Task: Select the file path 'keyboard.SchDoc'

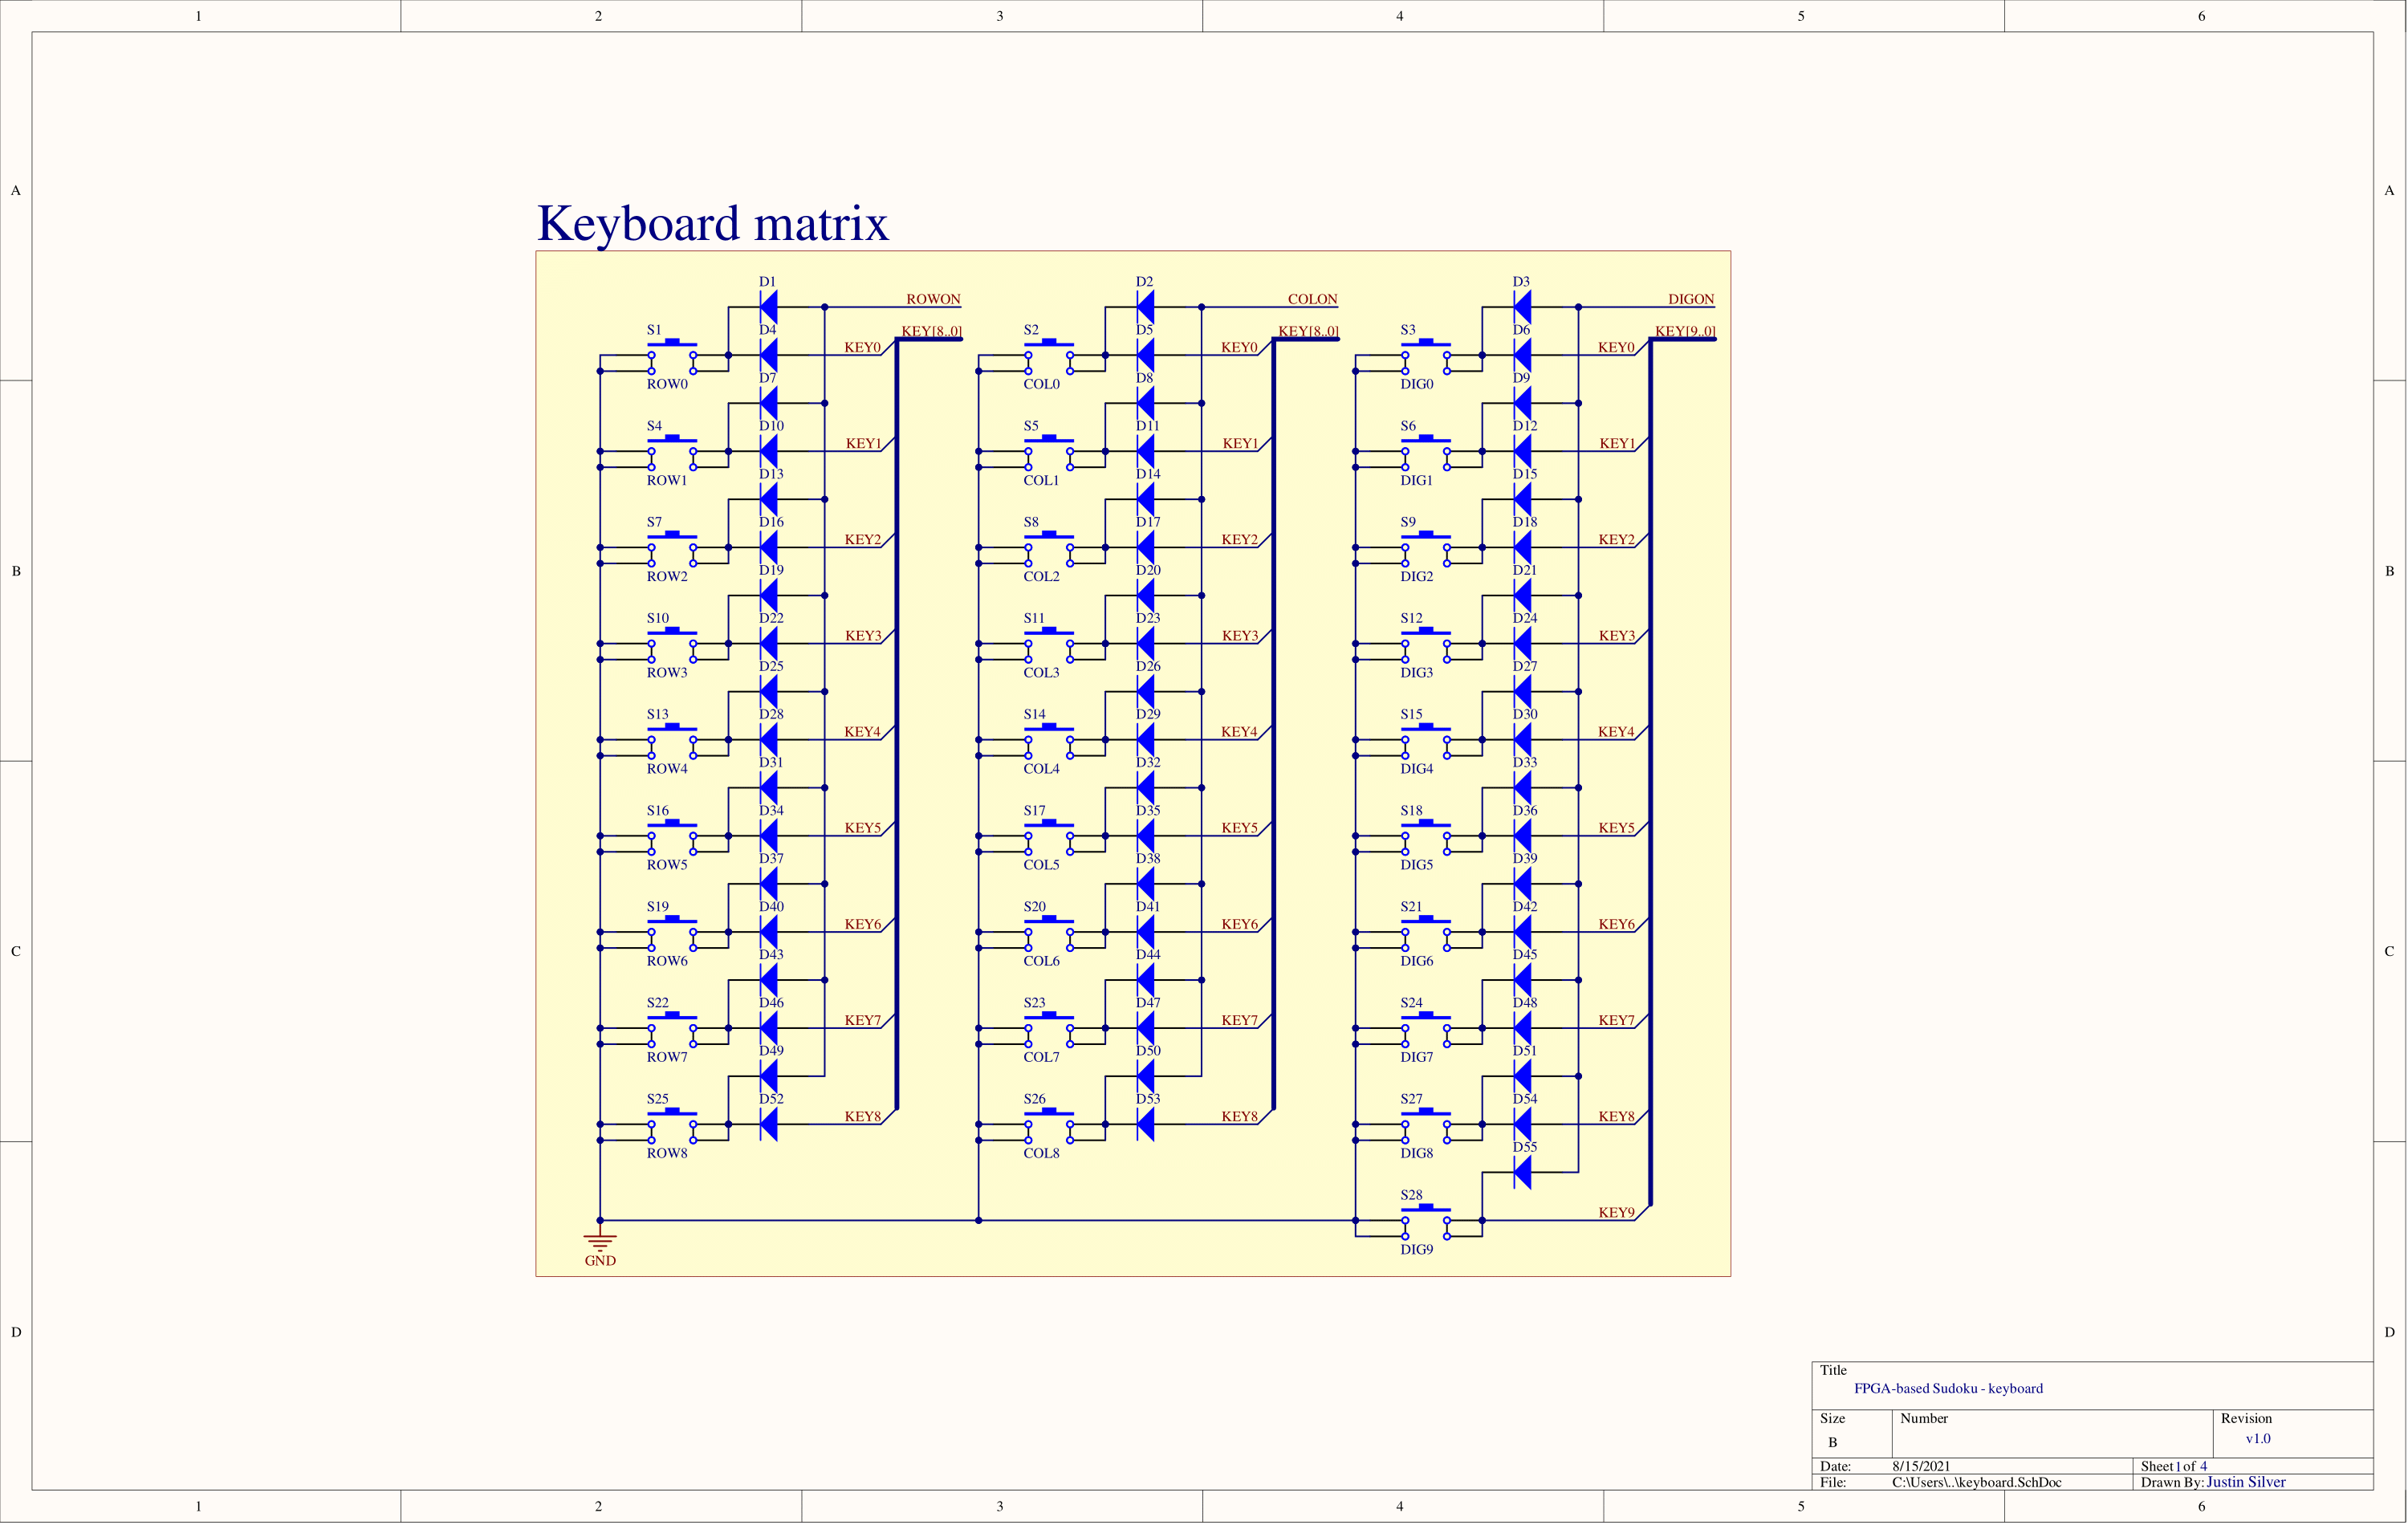Action: 1976,1482
